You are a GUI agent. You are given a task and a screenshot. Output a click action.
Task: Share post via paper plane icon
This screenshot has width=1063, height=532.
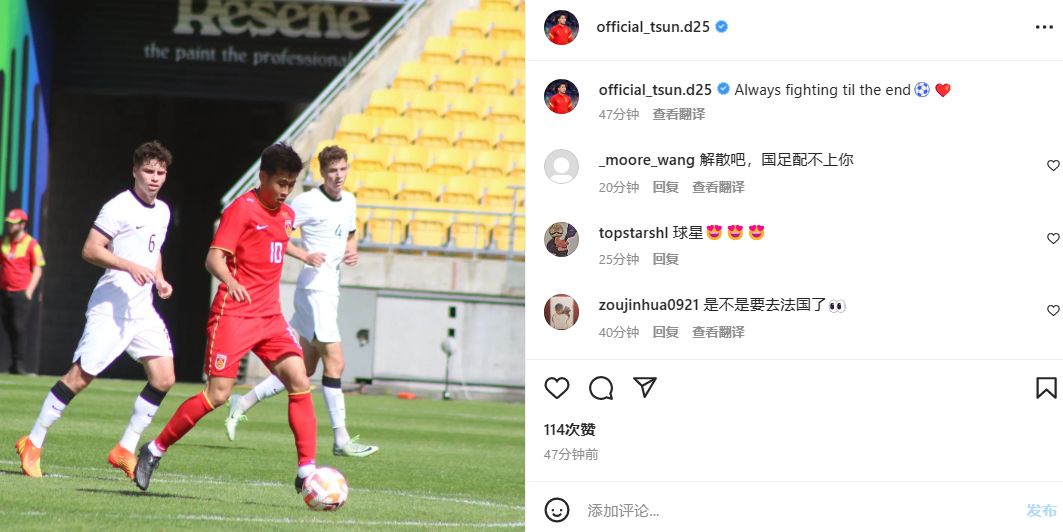(x=645, y=387)
